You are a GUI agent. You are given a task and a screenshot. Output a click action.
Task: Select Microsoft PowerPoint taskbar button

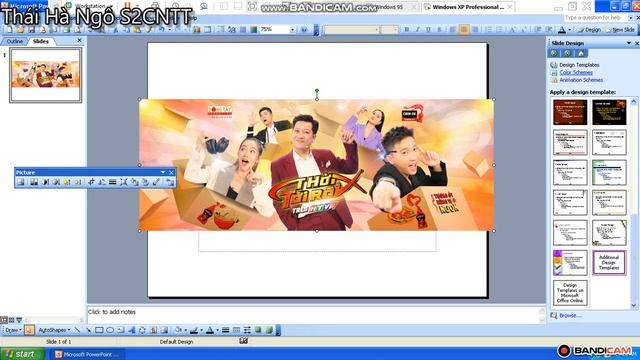(89, 354)
